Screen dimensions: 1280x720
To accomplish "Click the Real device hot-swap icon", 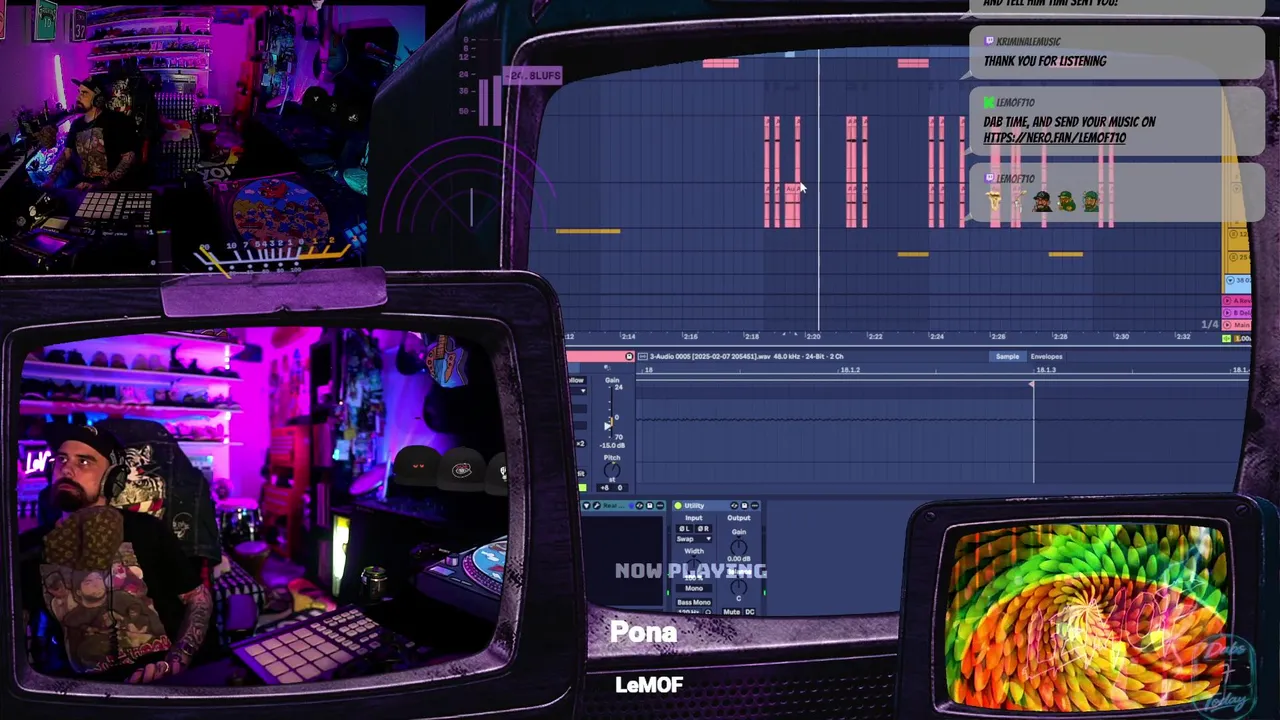I will (x=639, y=506).
